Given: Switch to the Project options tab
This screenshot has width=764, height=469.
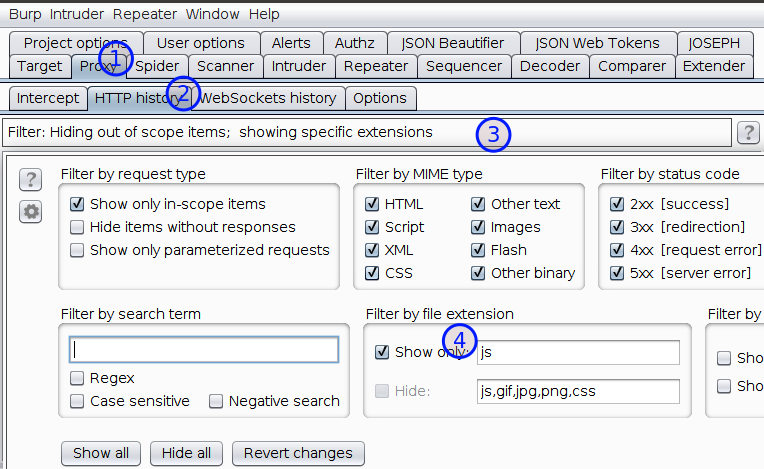Looking at the screenshot, I should (76, 43).
